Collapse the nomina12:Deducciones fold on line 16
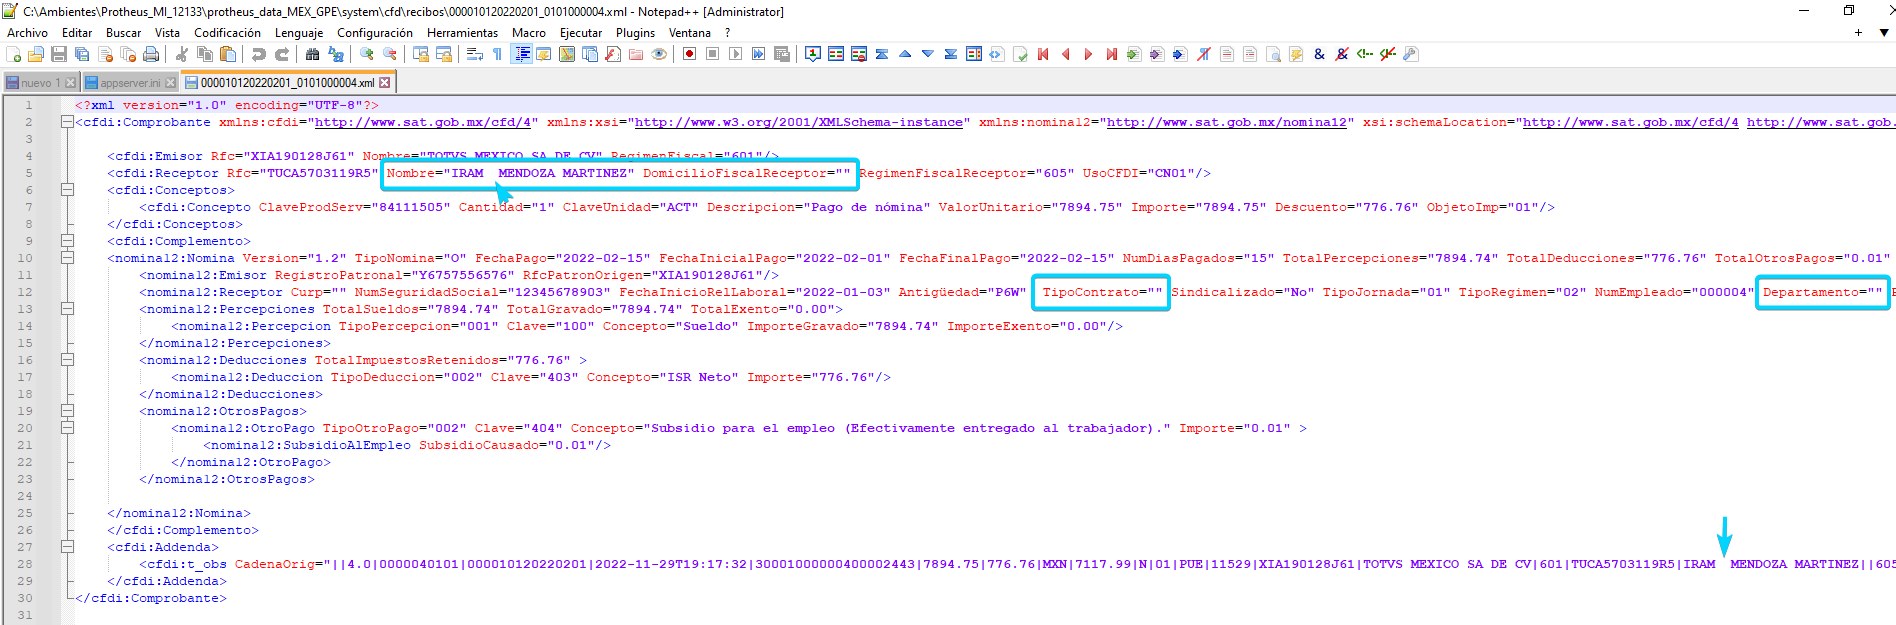 pyautogui.click(x=67, y=360)
